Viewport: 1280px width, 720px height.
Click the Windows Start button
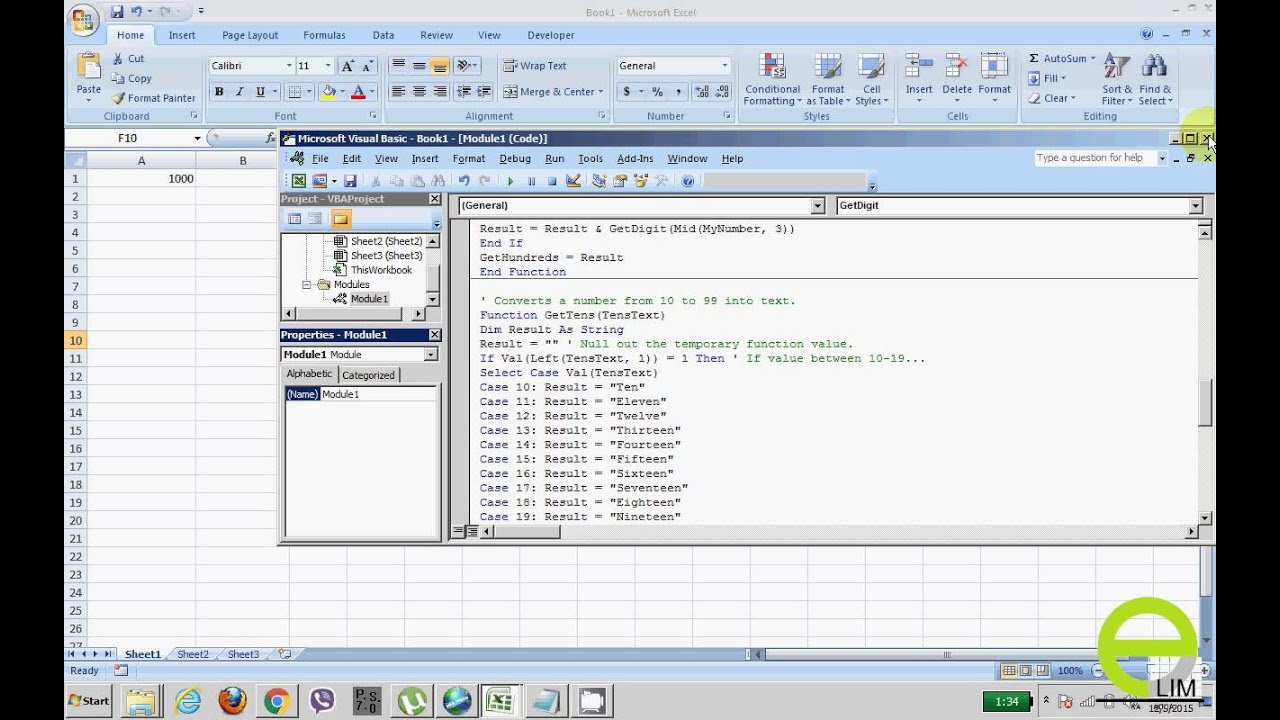click(x=89, y=701)
